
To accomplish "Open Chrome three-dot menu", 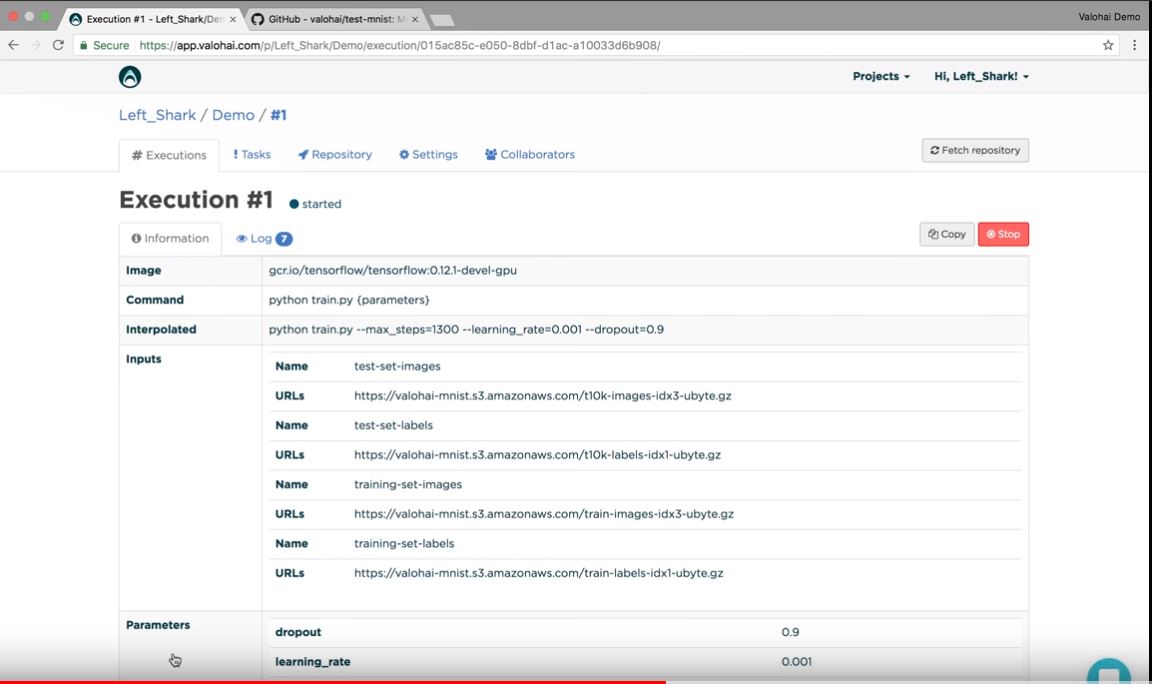I will (x=1134, y=45).
